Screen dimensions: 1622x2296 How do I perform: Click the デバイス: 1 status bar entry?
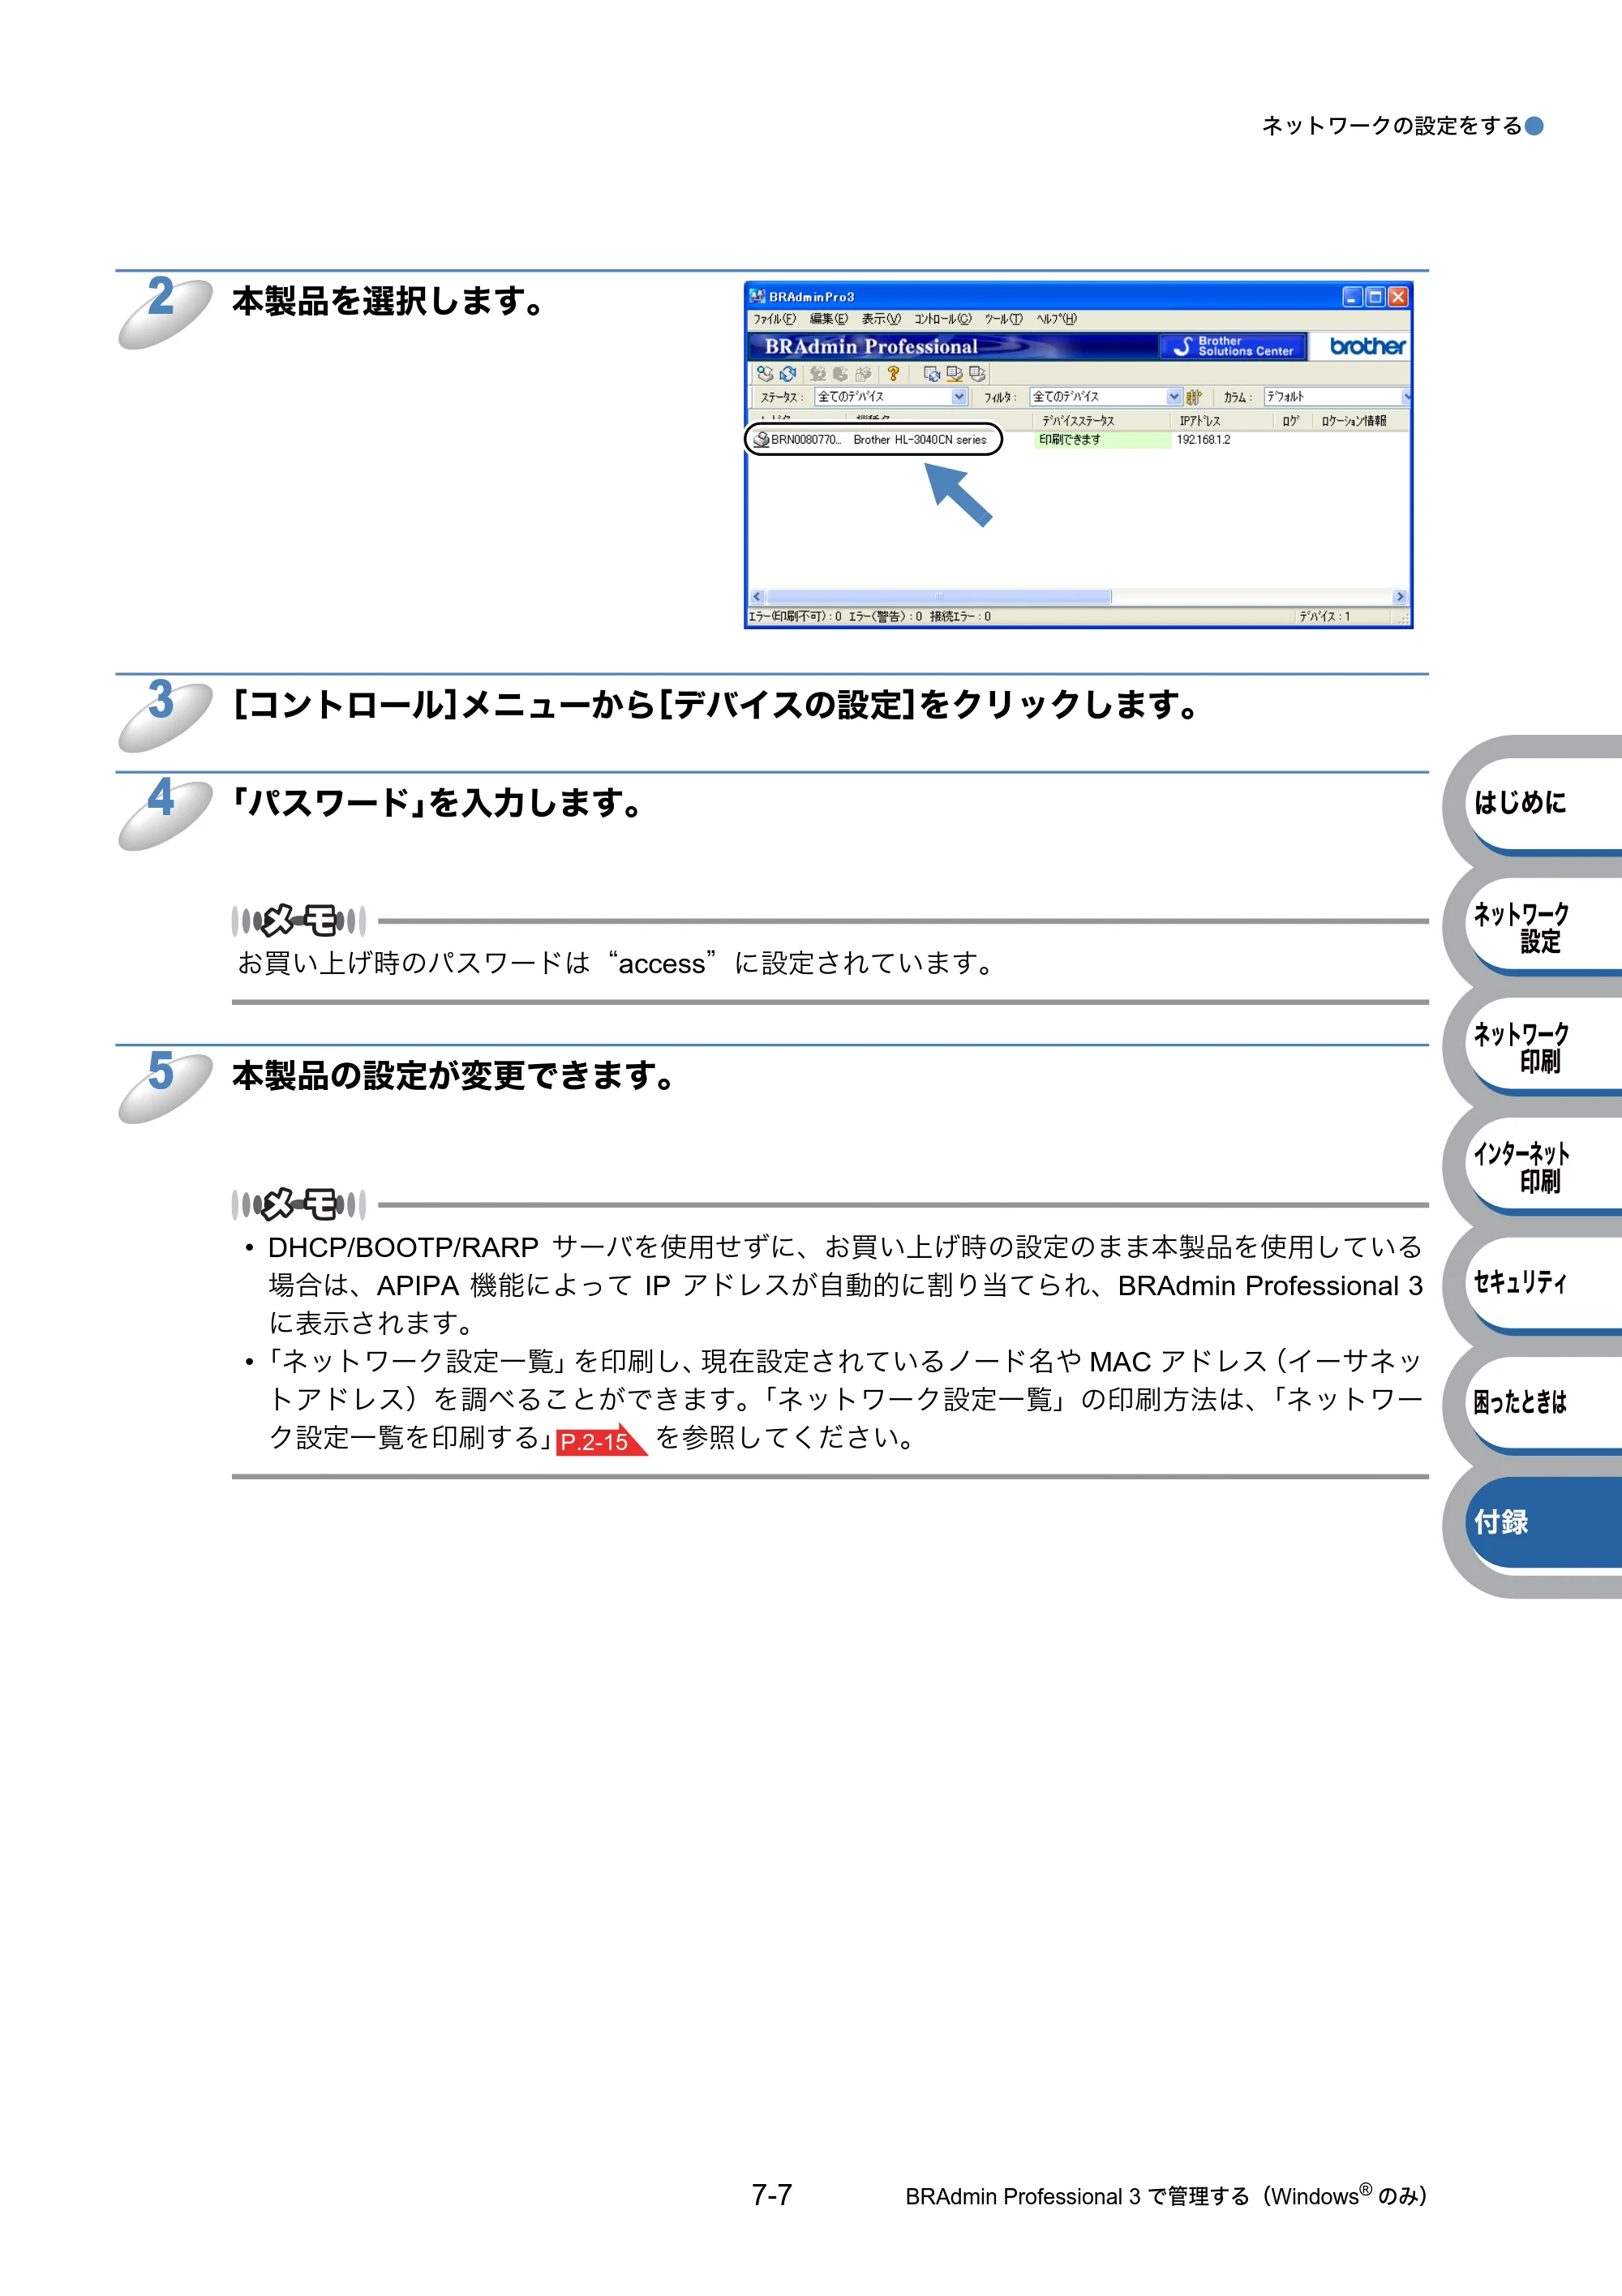click(1325, 616)
